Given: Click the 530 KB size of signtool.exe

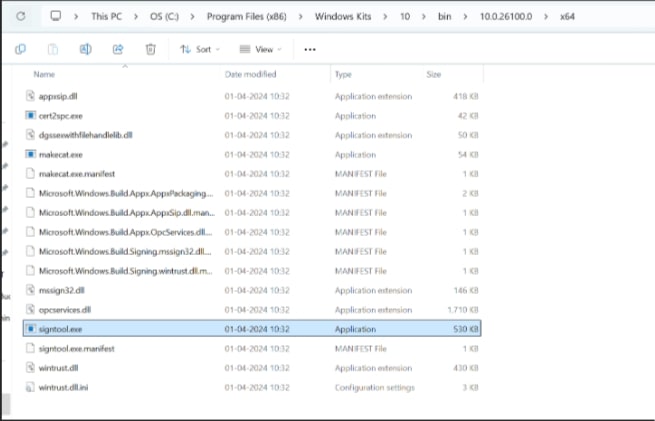Looking at the screenshot, I should click(466, 329).
